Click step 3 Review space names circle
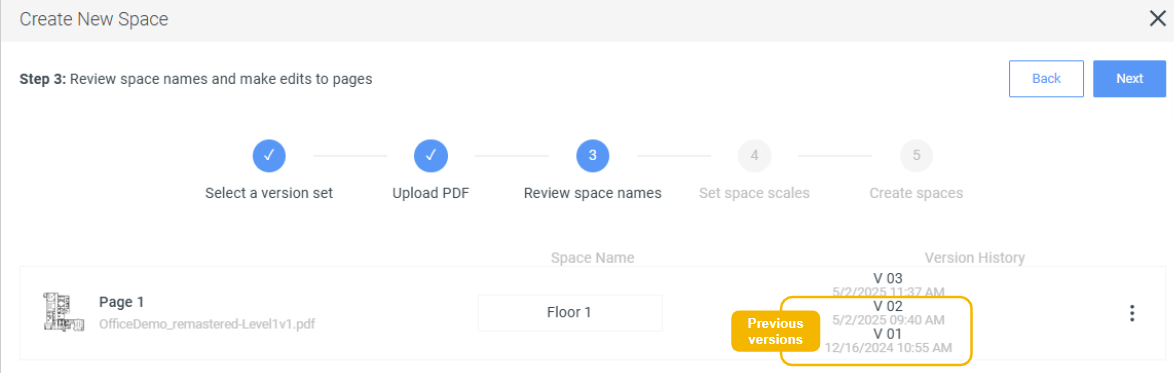This screenshot has height=373, width=1174. coord(592,156)
